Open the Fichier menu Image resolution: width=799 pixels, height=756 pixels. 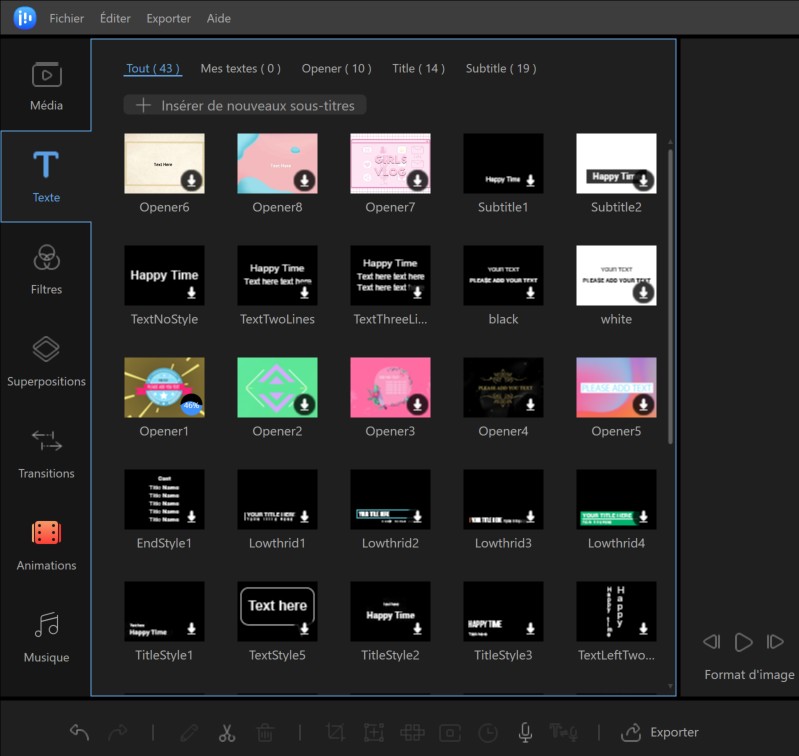pos(67,18)
